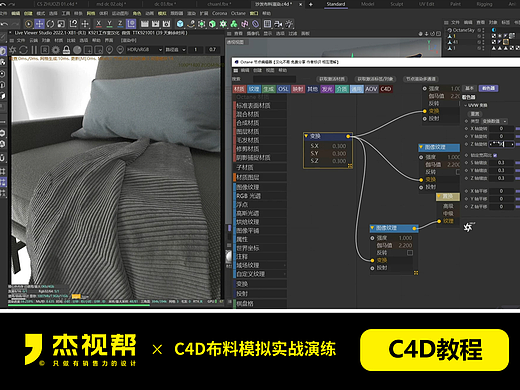Image resolution: width=520 pixels, height=390 pixels.
Task: Toggle the Z axis lock
Action: coord(120,24)
